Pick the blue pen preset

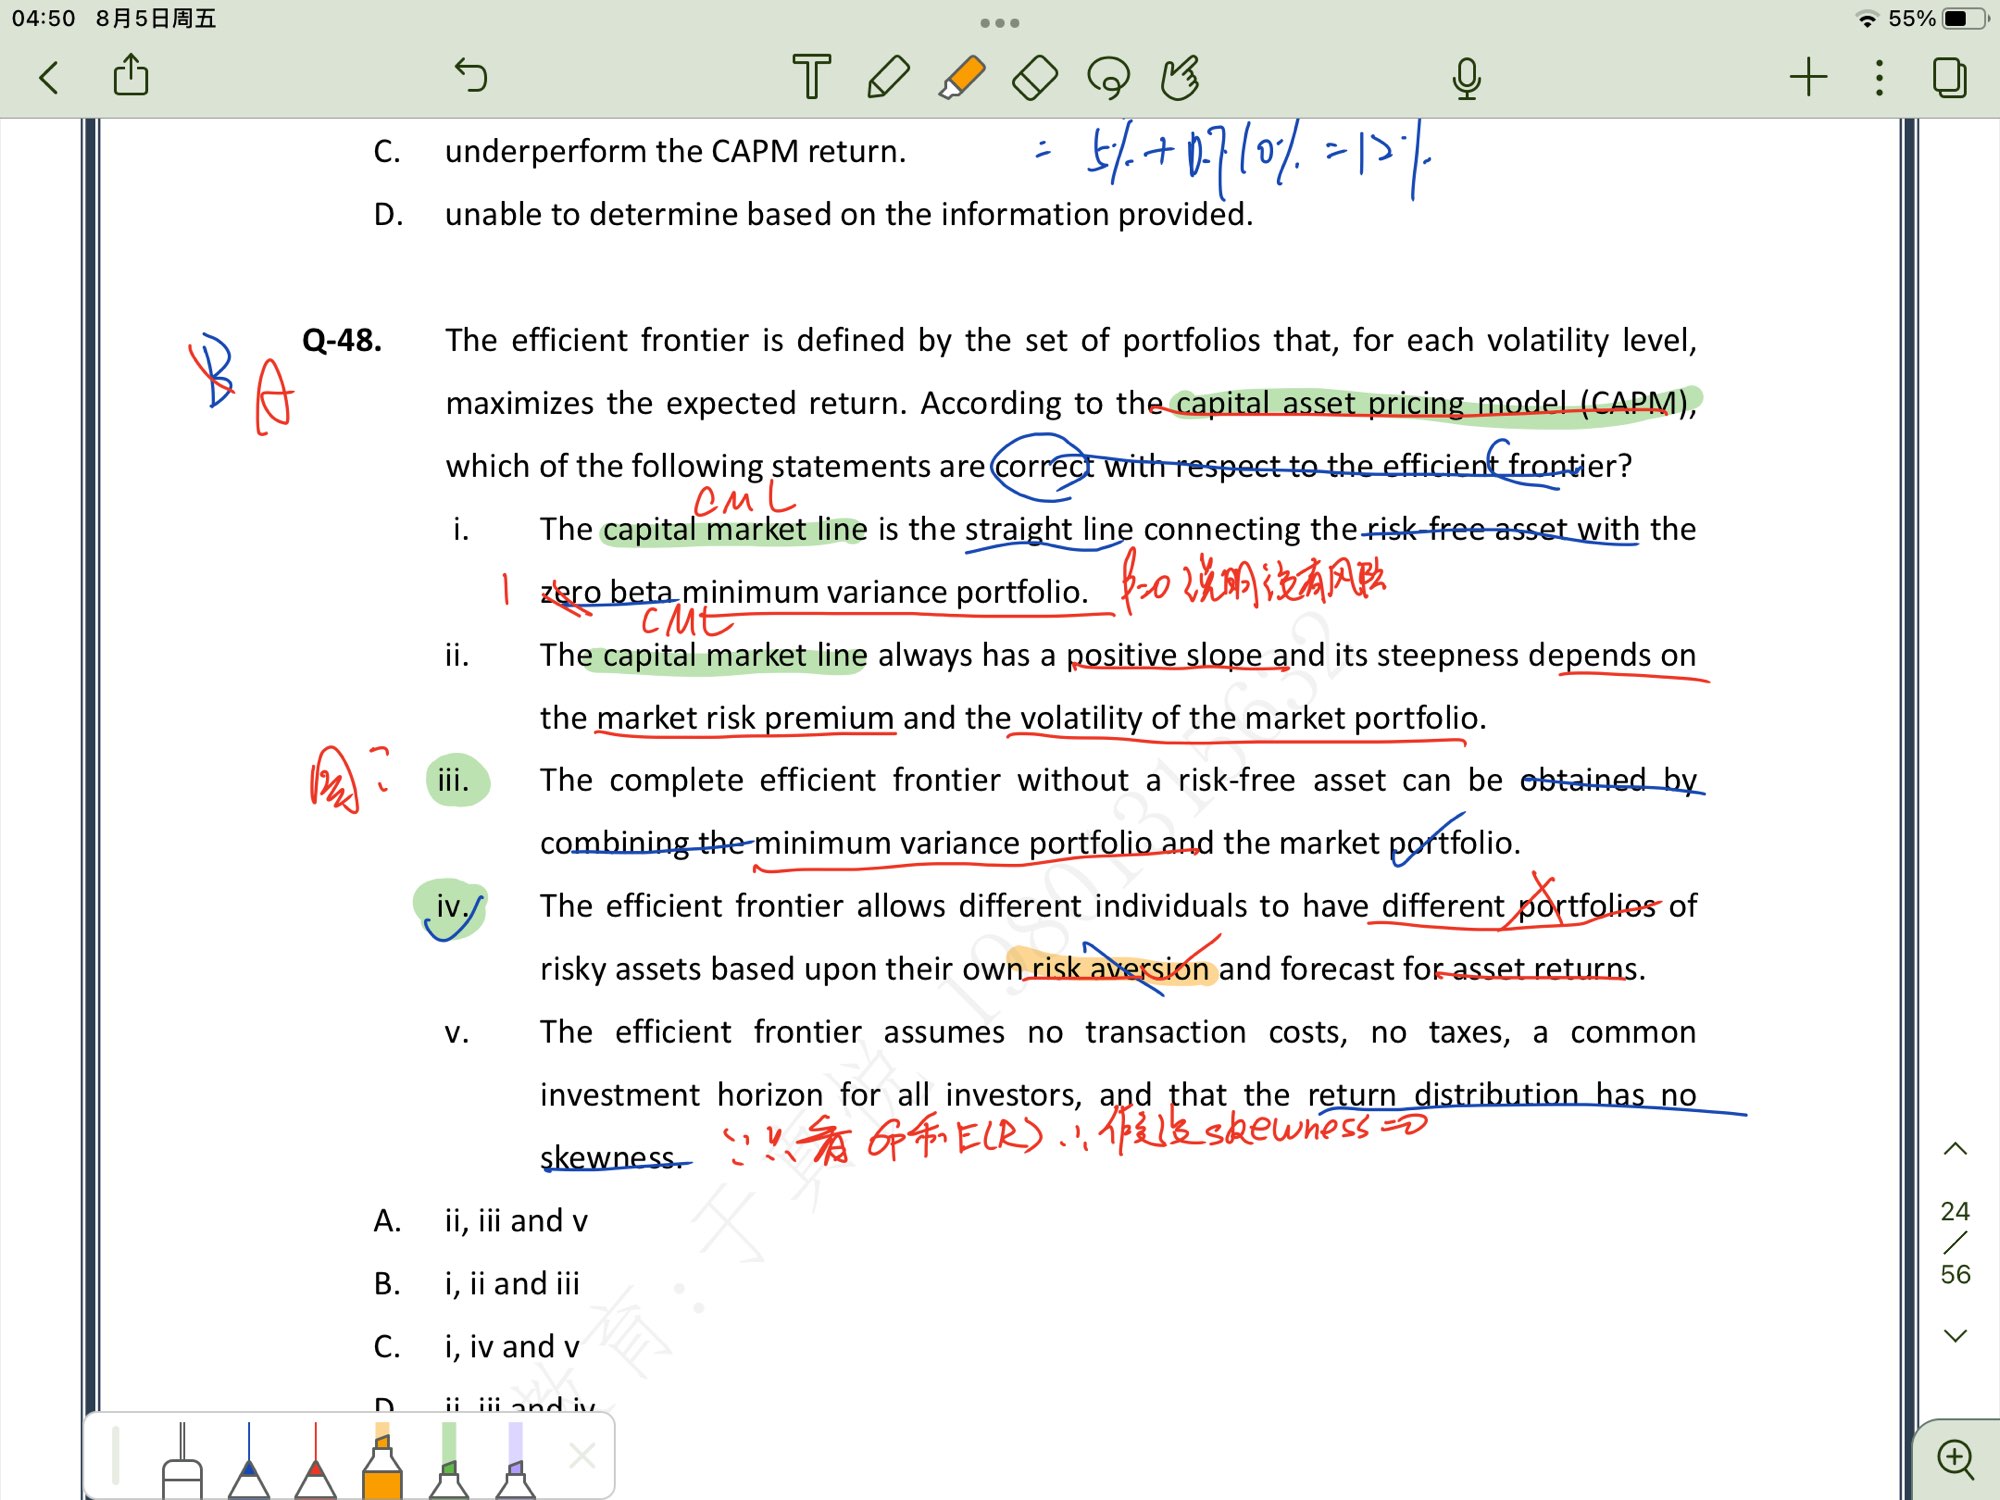pyautogui.click(x=249, y=1465)
